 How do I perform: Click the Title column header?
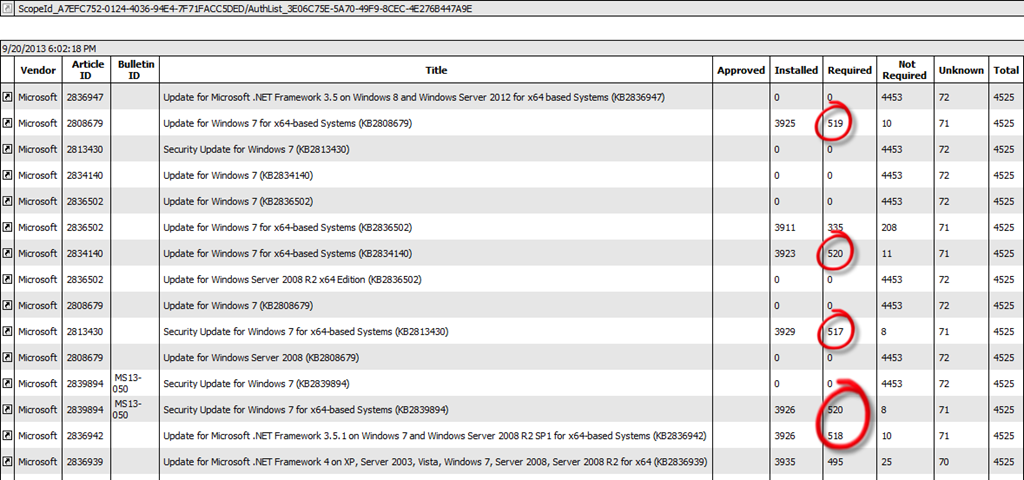pyautogui.click(x=436, y=71)
